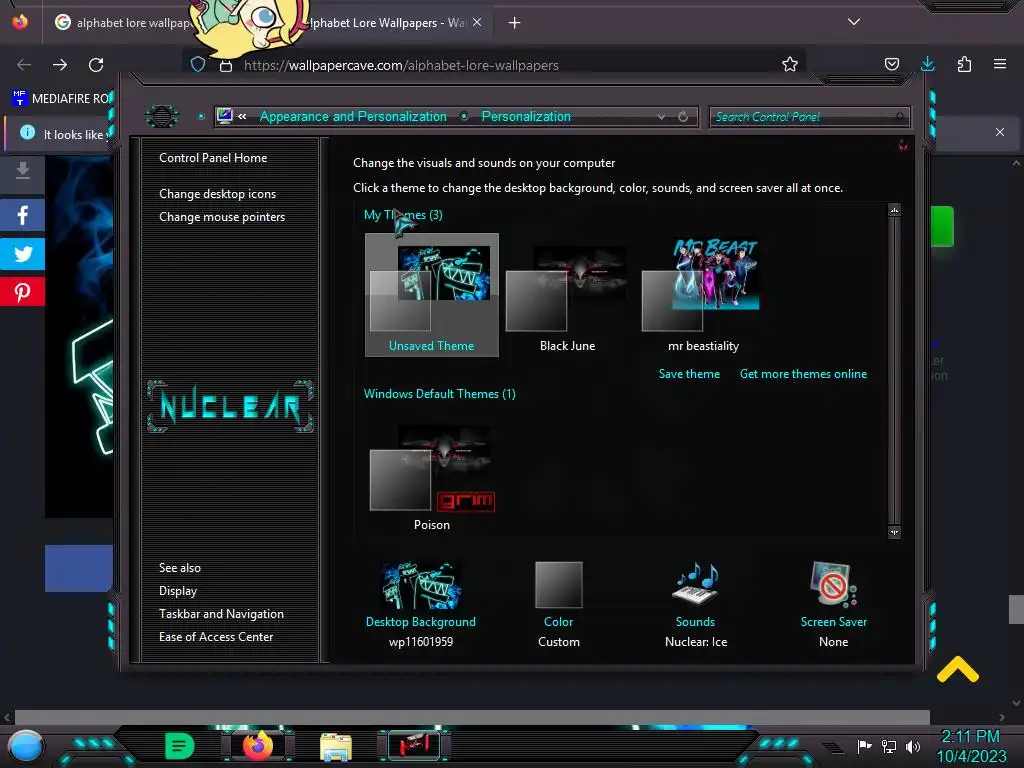Viewport: 1024px width, 768px height.
Task: Share page on Pinterest
Action: click(22, 291)
